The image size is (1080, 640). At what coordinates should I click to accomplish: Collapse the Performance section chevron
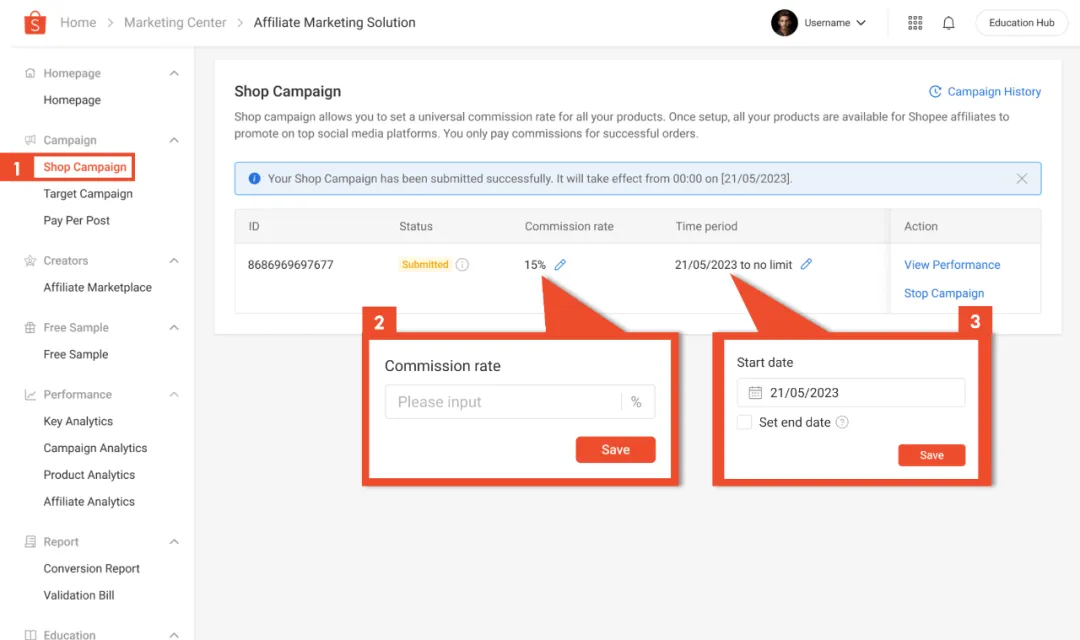(174, 395)
